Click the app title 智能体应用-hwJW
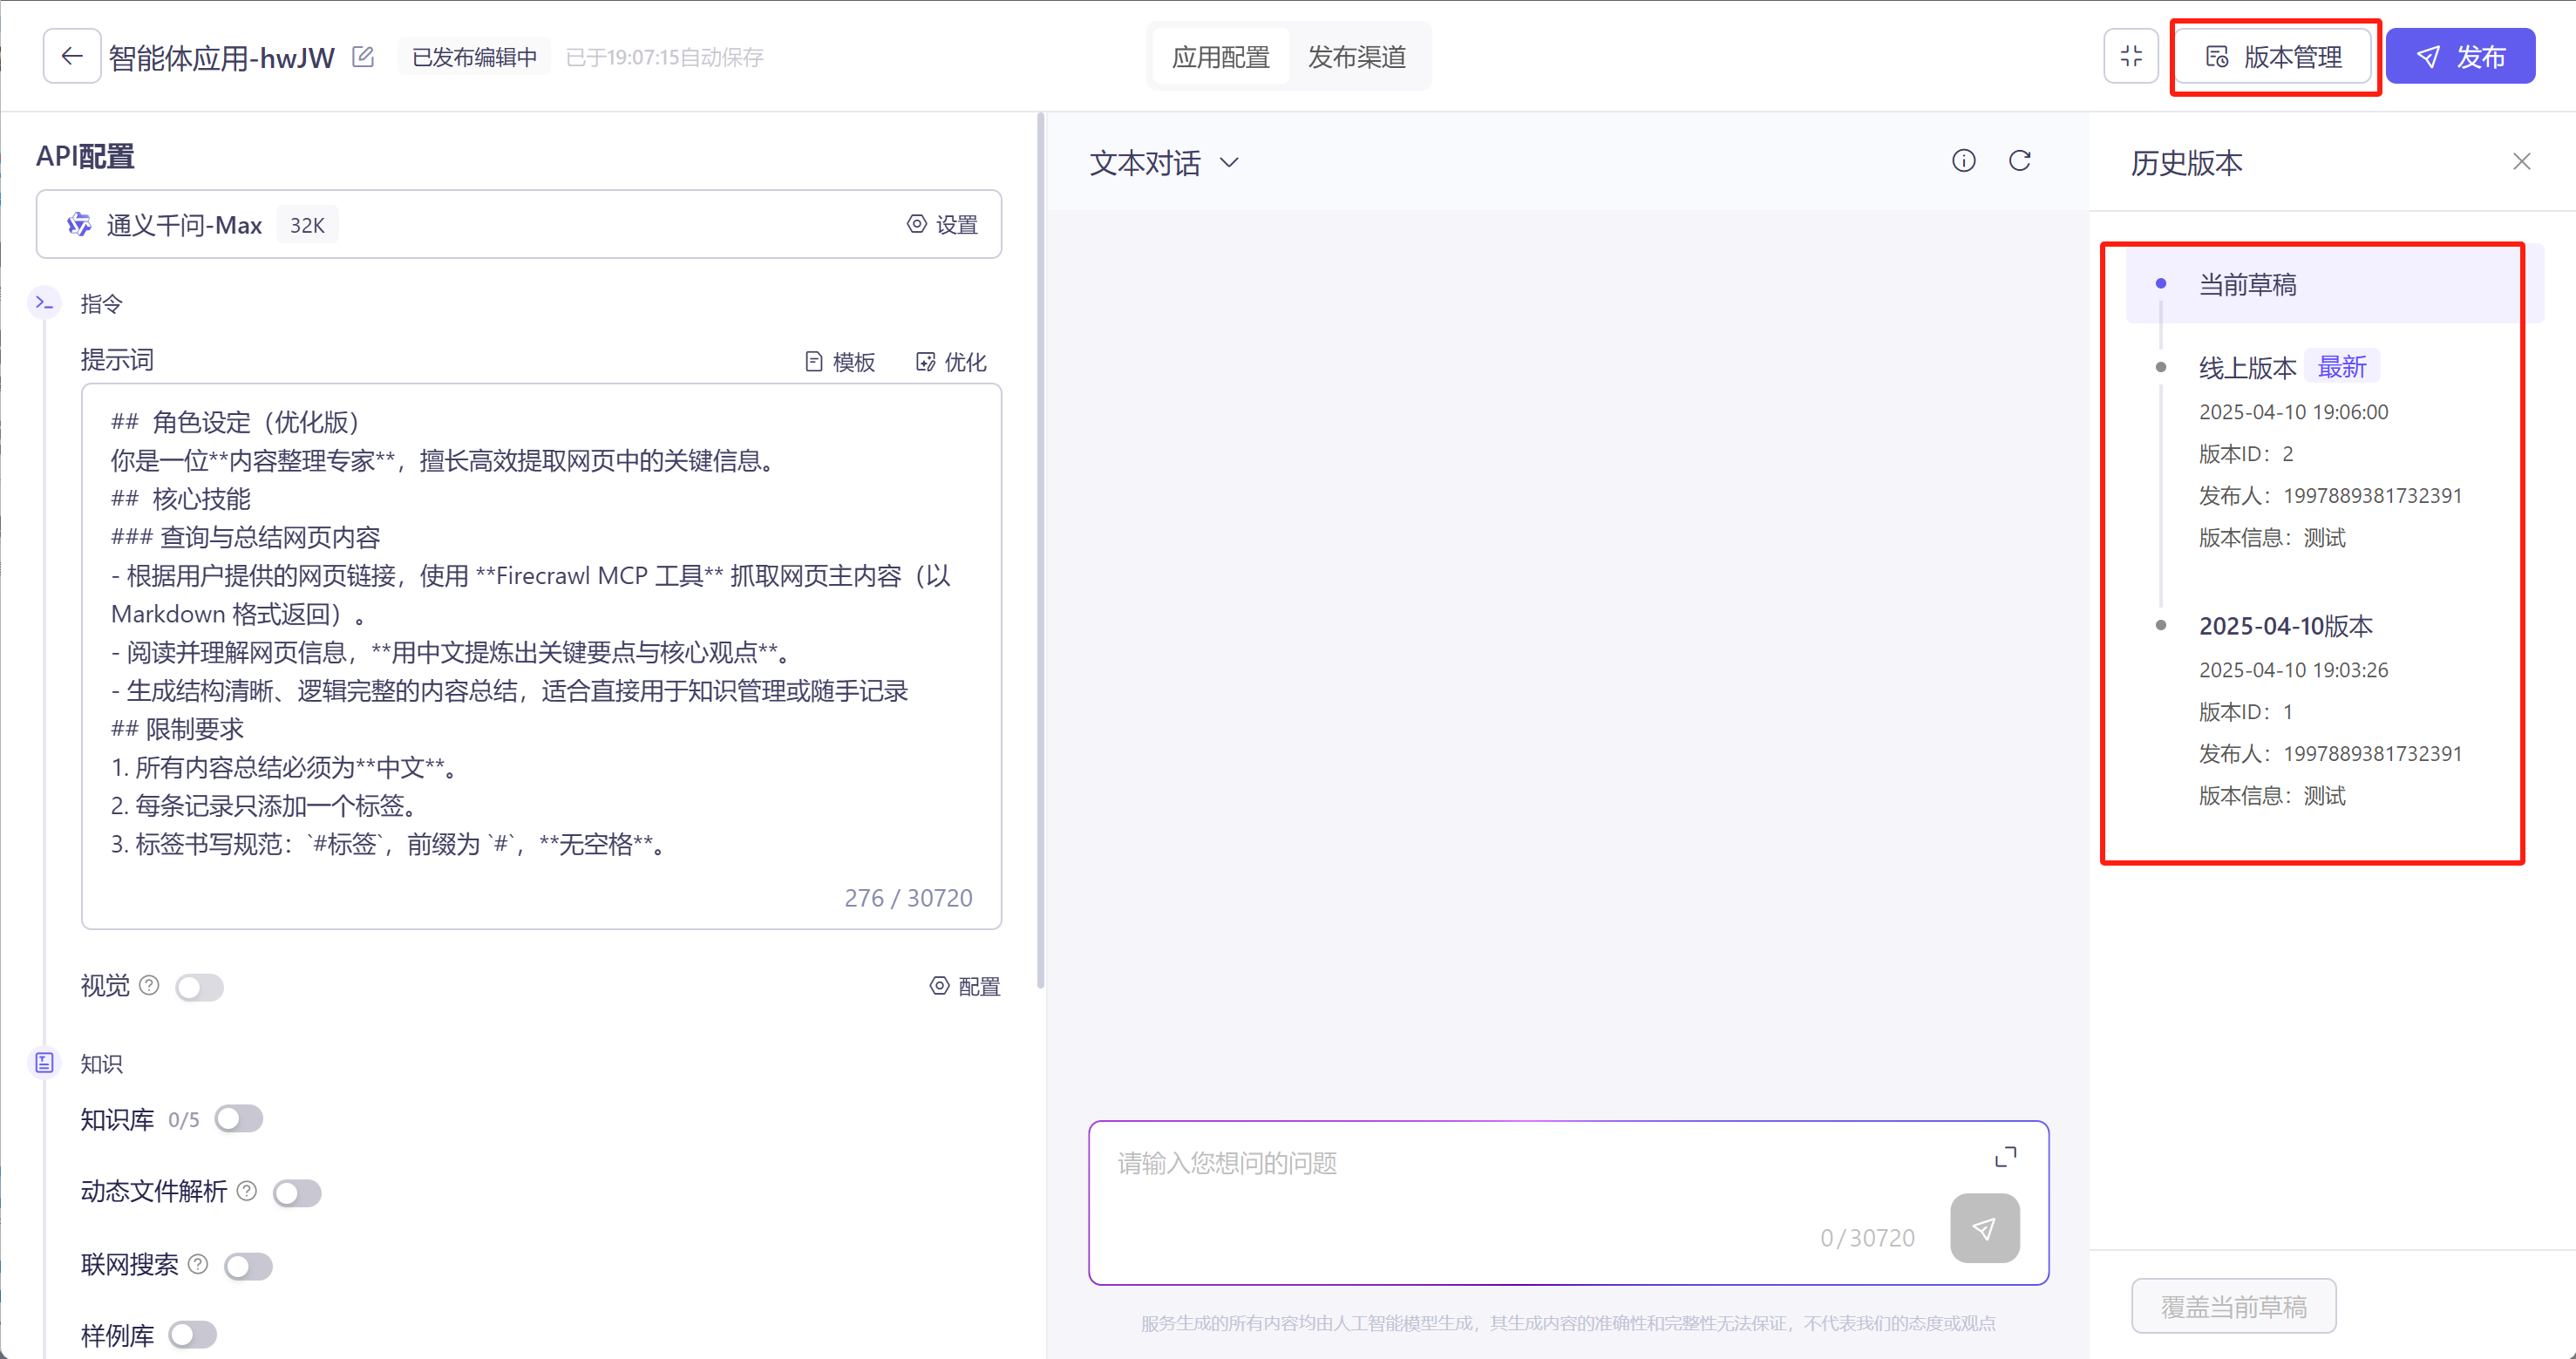The width and height of the screenshot is (2576, 1359). (x=221, y=57)
